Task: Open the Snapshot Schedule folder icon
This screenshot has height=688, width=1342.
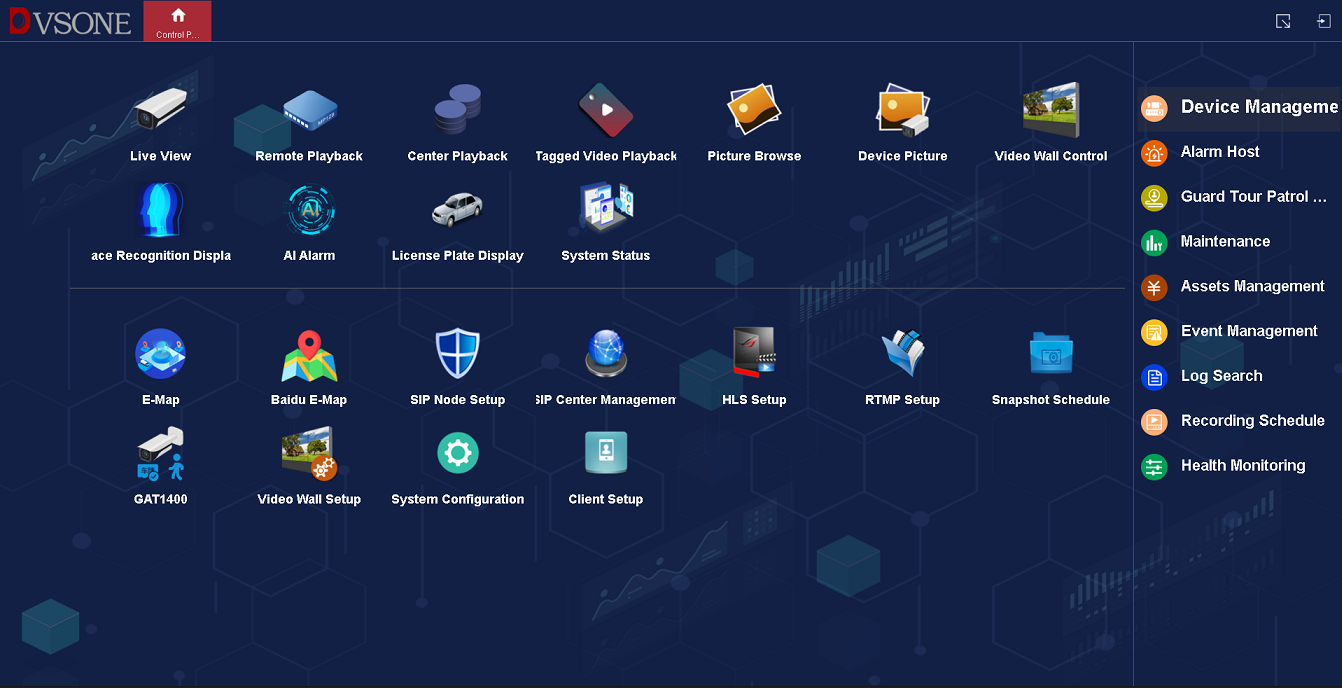Action: pos(1050,355)
